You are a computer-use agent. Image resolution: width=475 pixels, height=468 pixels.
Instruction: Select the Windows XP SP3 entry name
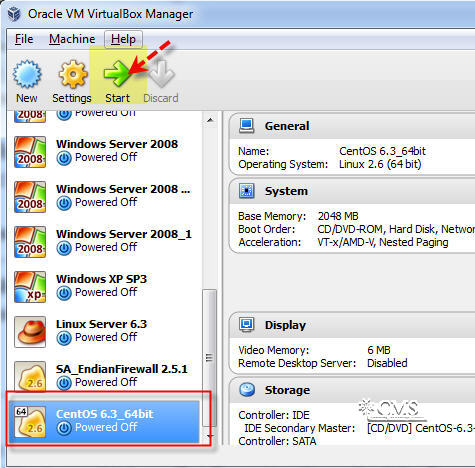tap(101, 279)
